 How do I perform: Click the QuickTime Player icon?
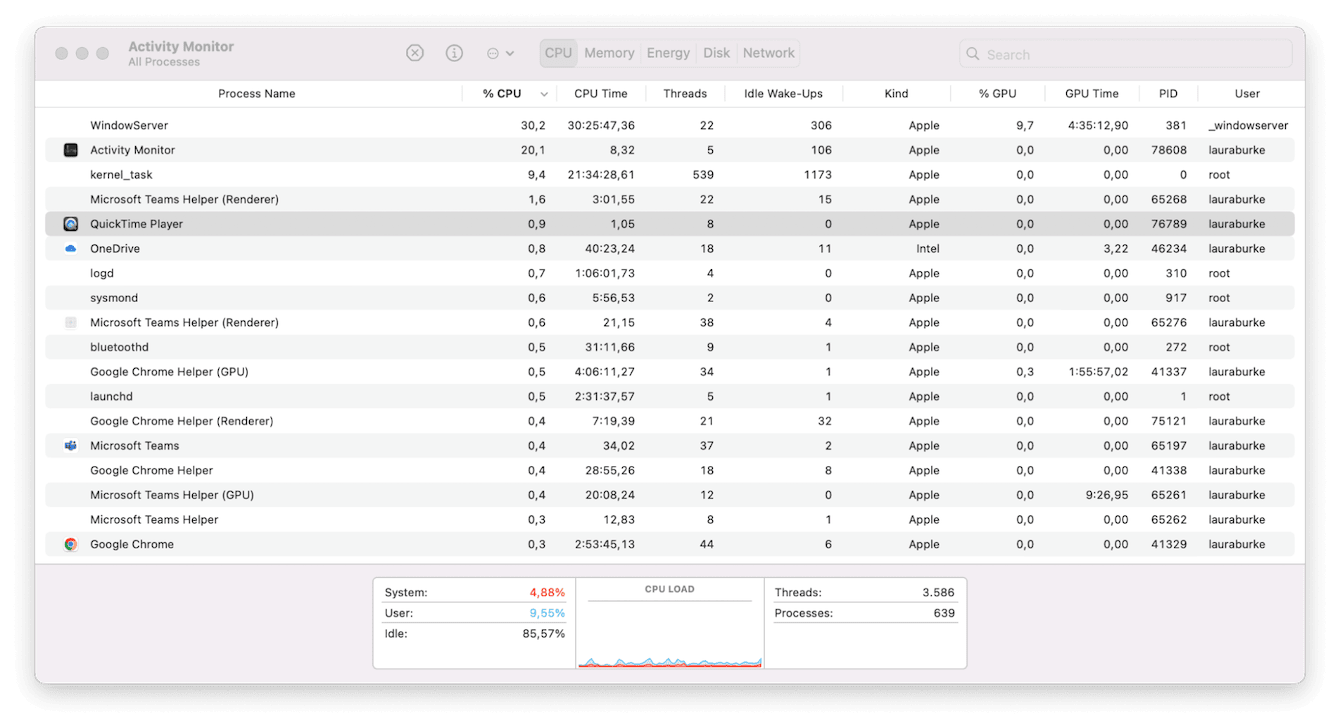[70, 223]
